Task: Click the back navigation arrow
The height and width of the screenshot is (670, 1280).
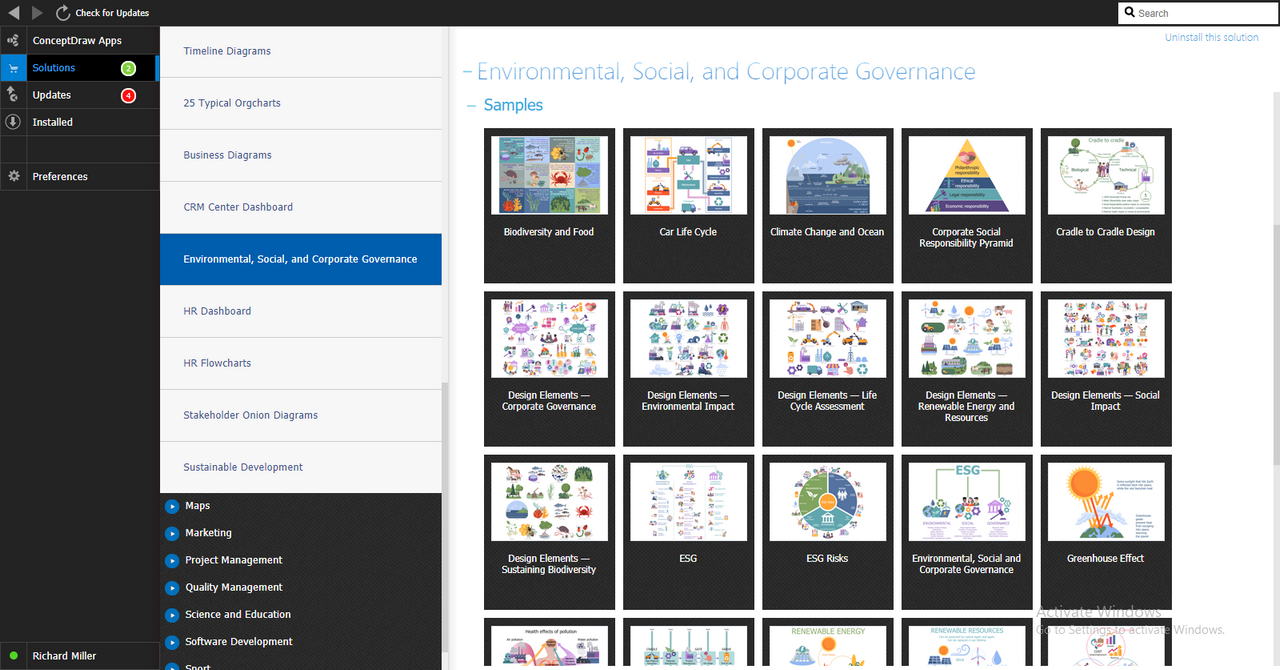Action: click(x=13, y=13)
